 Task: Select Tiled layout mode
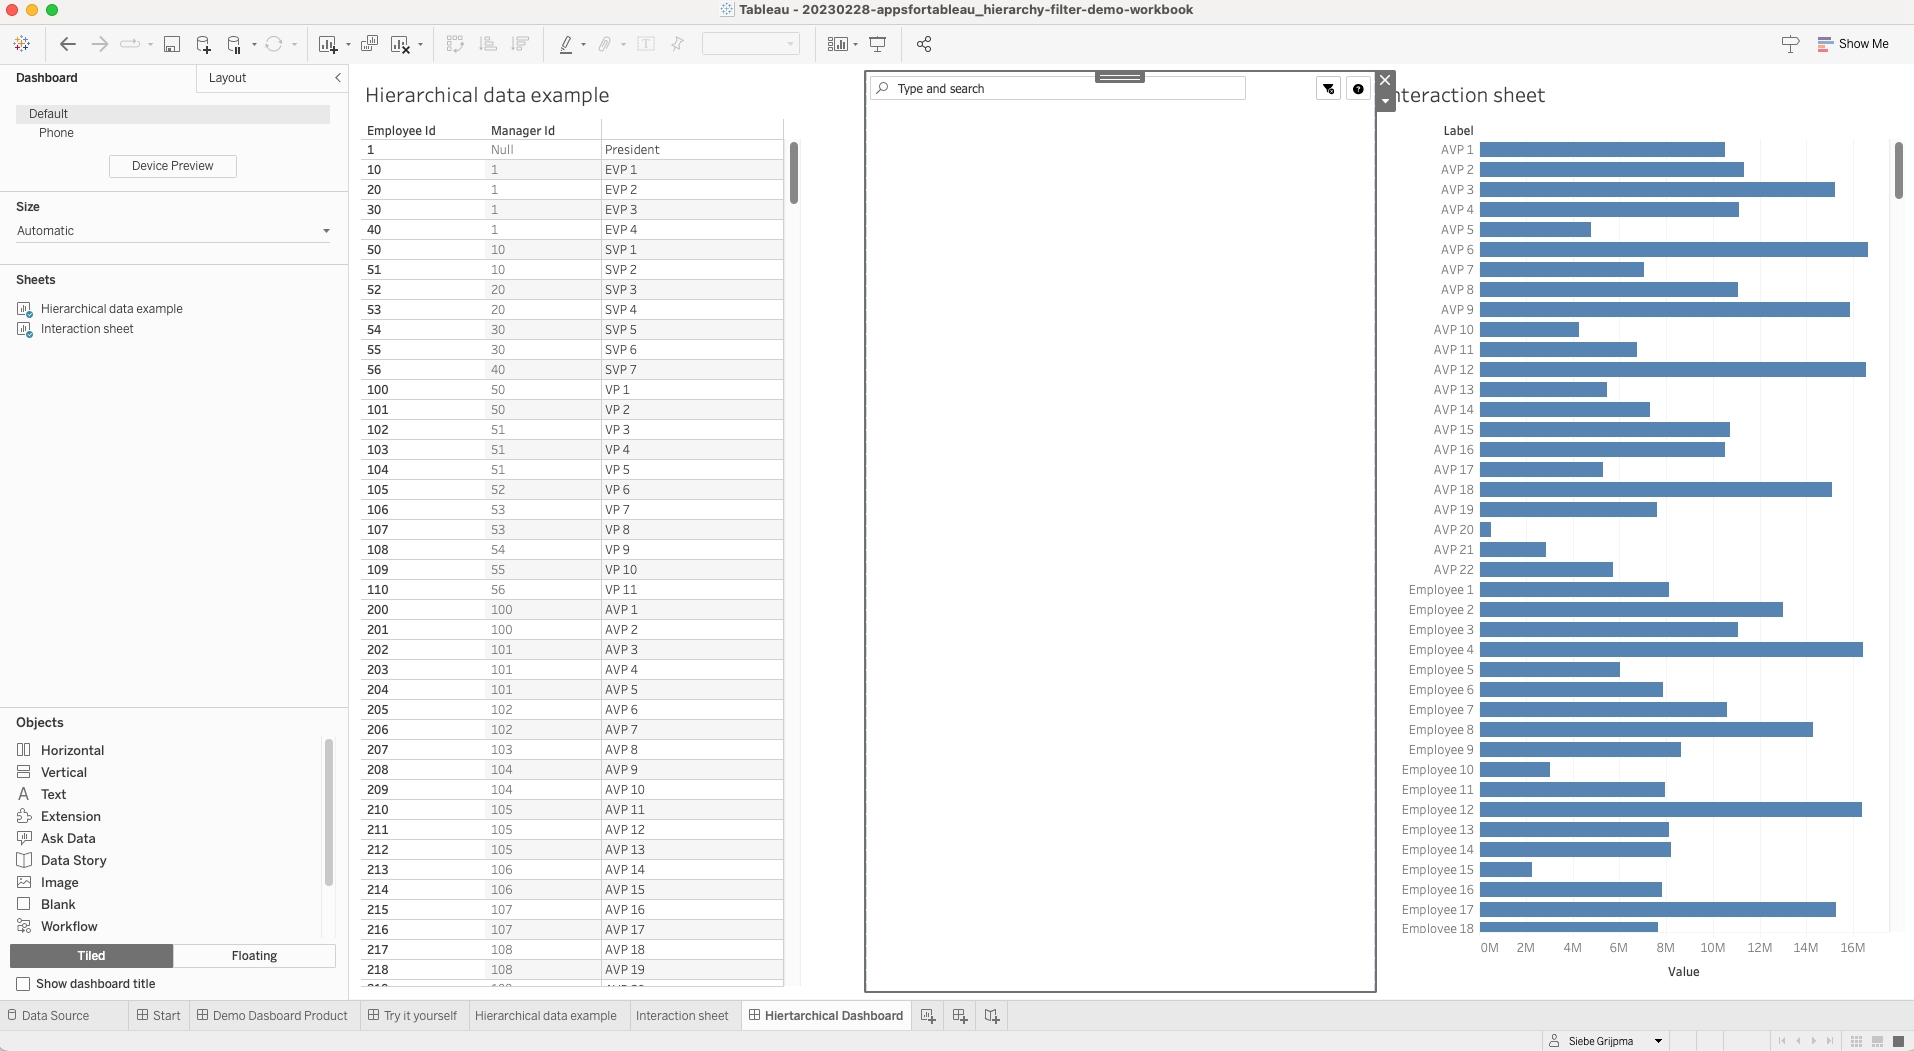[91, 956]
